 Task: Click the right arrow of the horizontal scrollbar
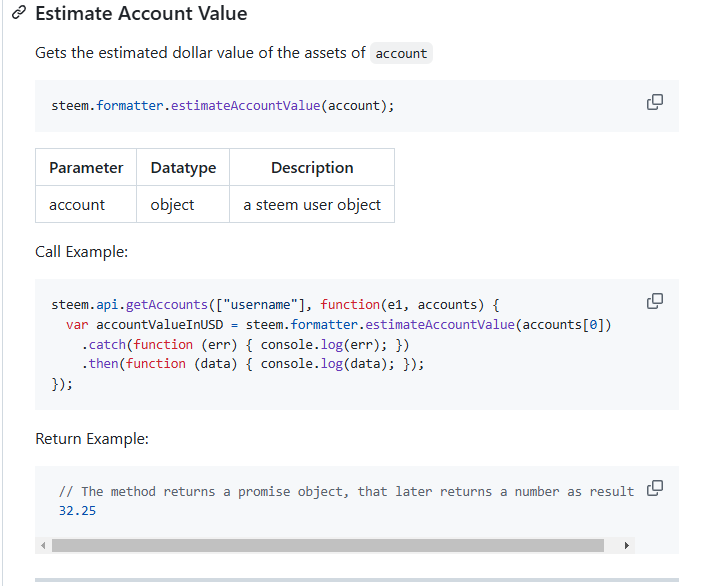pos(626,545)
